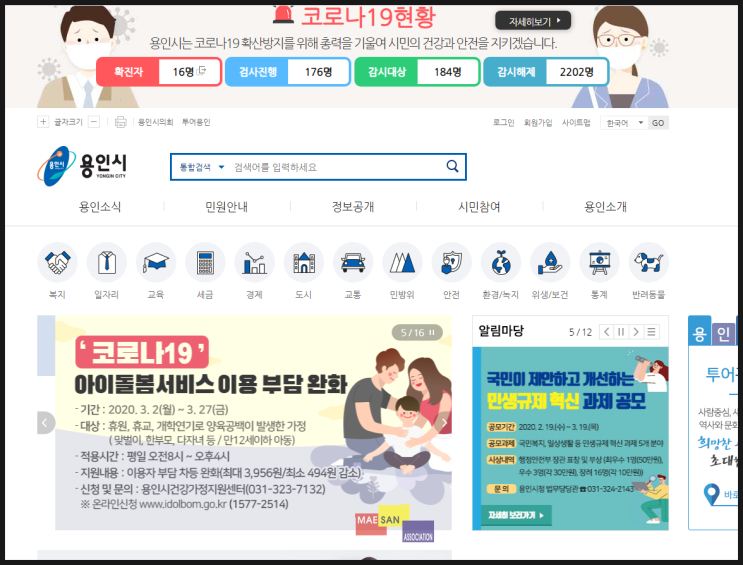Click the 로그인 link
Screen dimensions: 743x565
click(503, 122)
